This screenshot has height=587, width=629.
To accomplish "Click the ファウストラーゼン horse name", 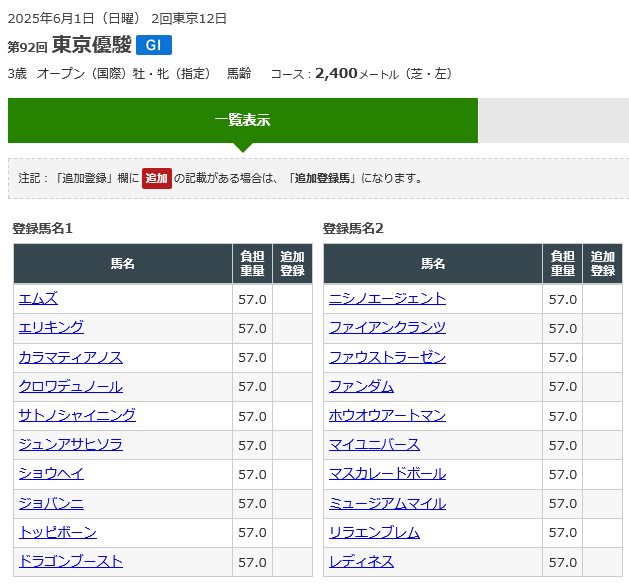I will pyautogui.click(x=387, y=357).
